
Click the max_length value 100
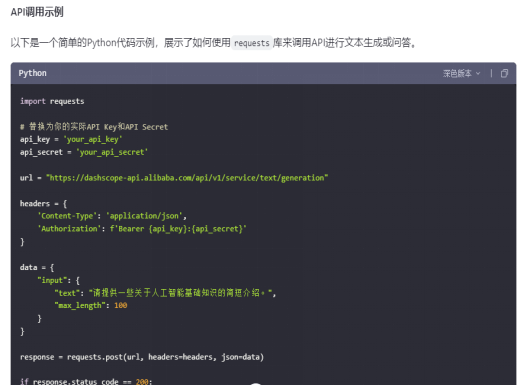point(121,306)
